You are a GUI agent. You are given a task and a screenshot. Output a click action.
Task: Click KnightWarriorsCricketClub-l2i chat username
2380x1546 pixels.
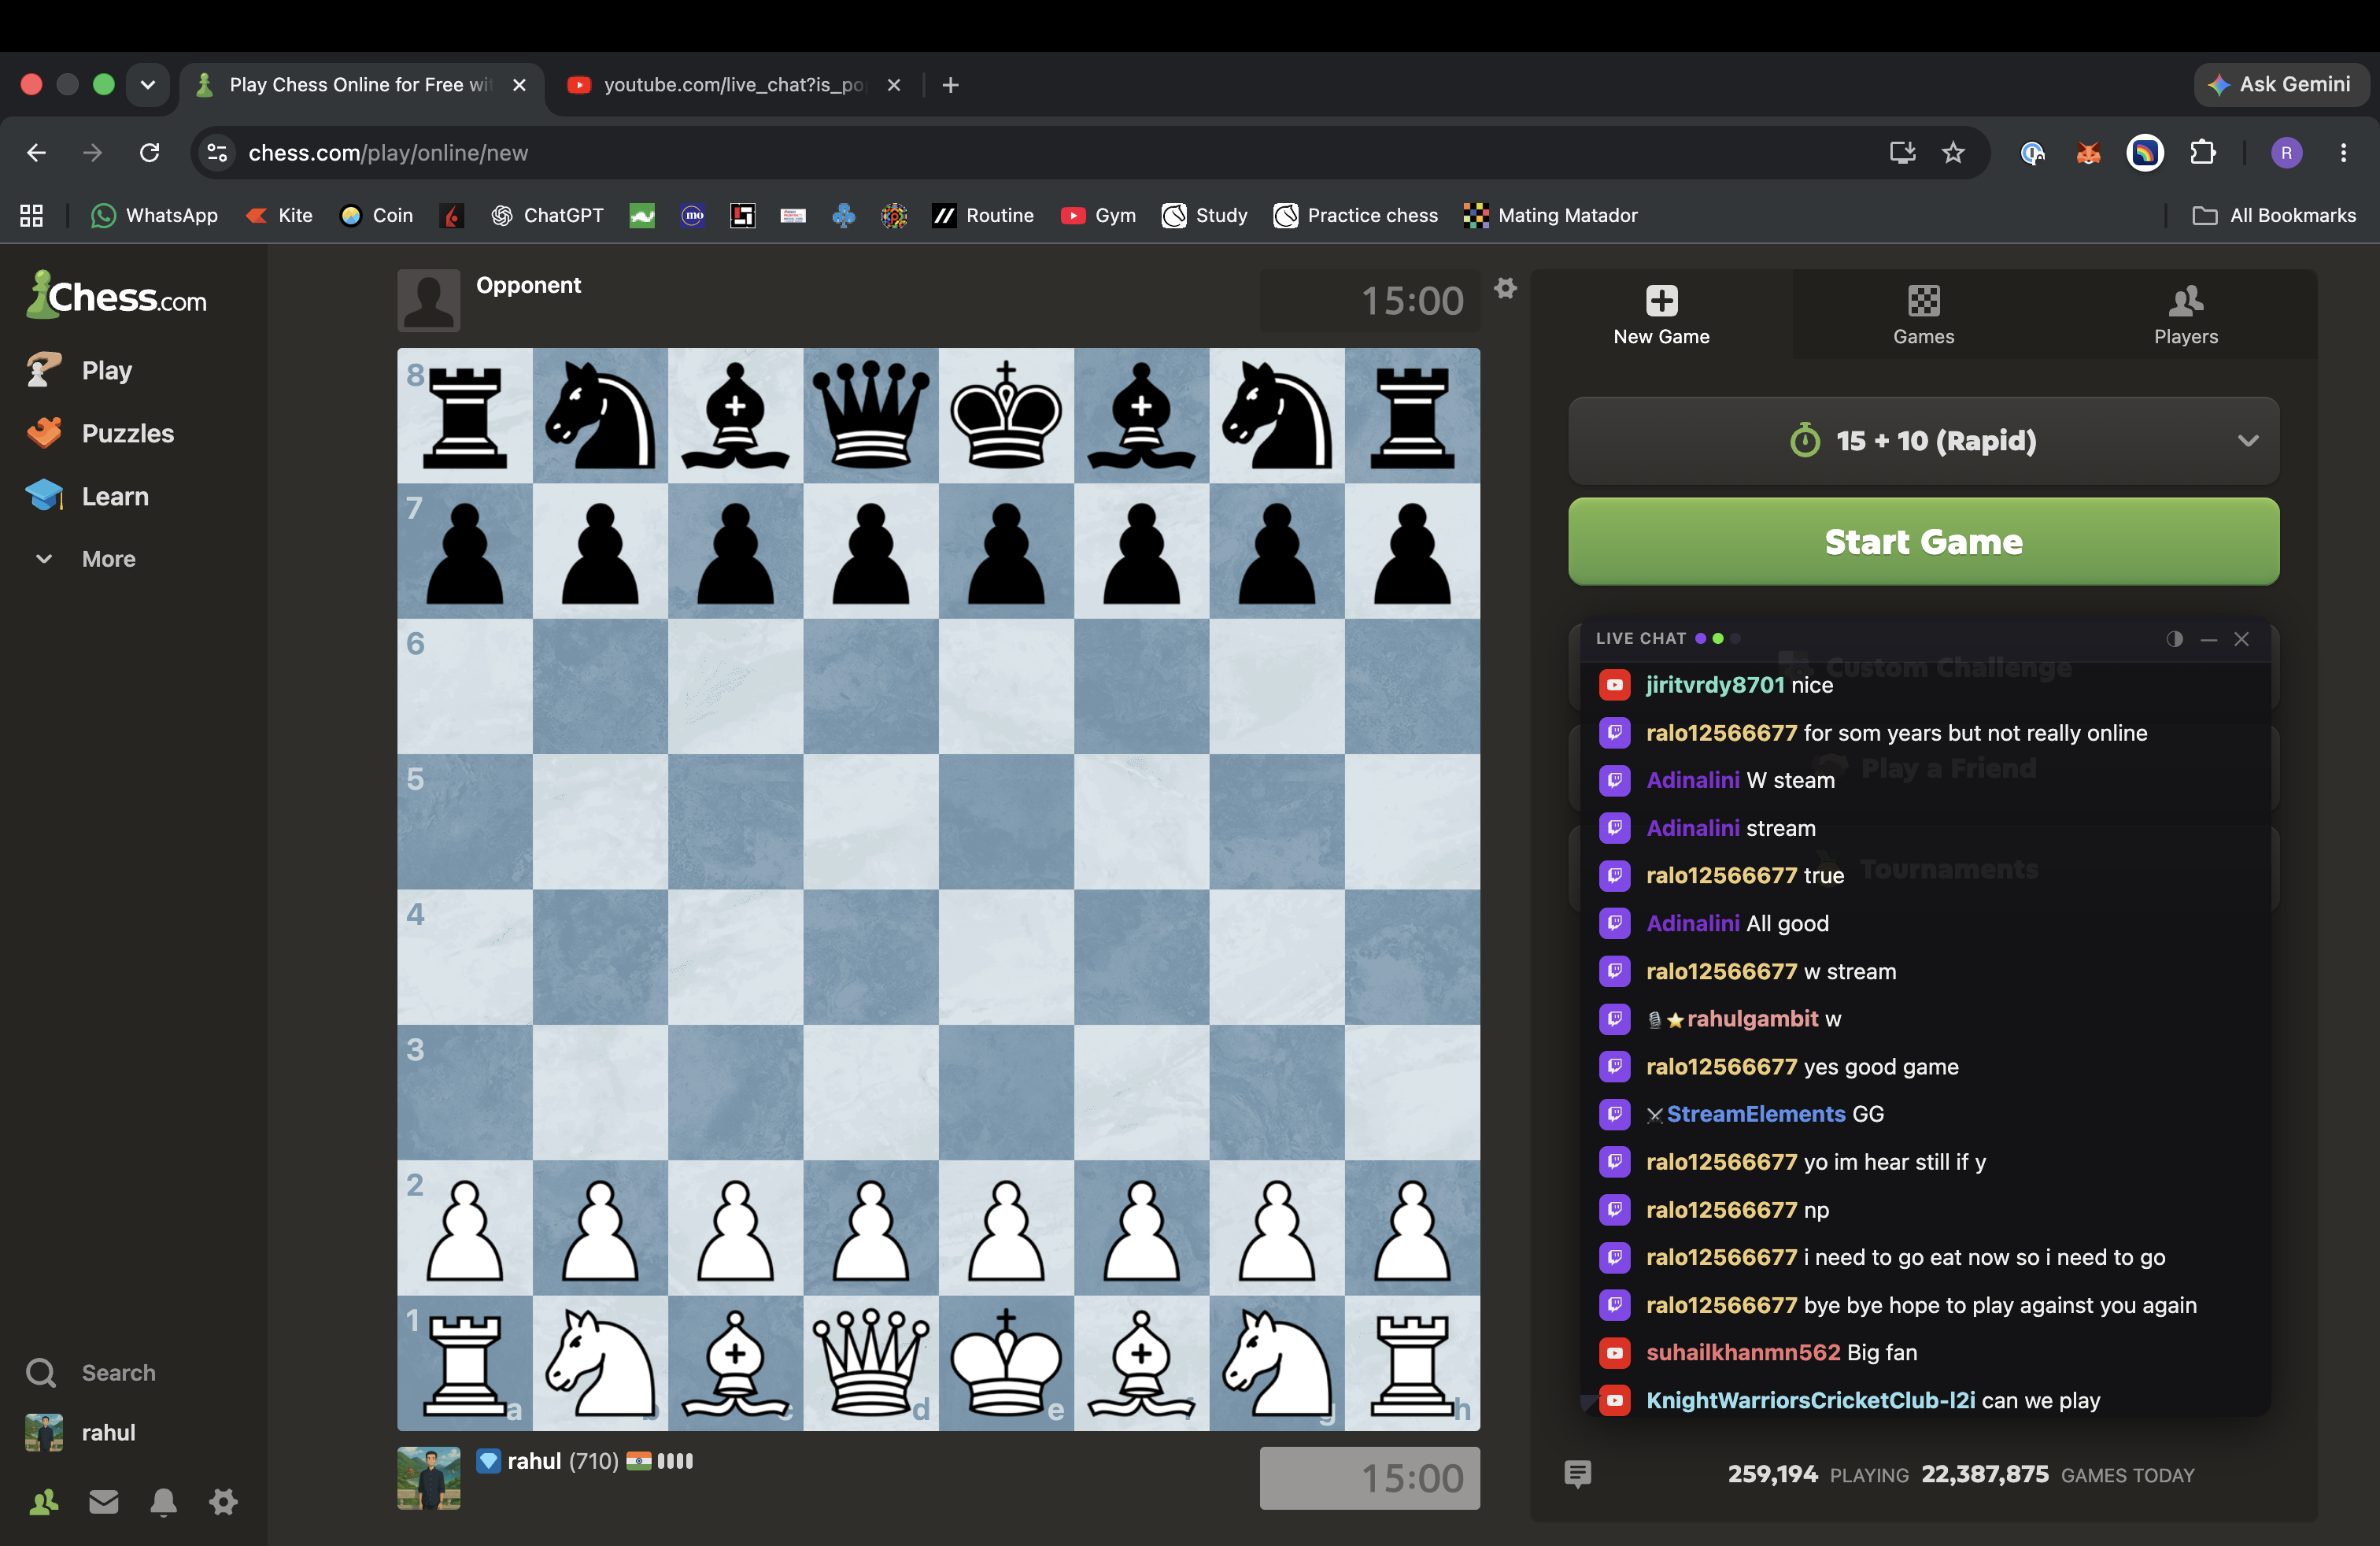(x=1810, y=1400)
